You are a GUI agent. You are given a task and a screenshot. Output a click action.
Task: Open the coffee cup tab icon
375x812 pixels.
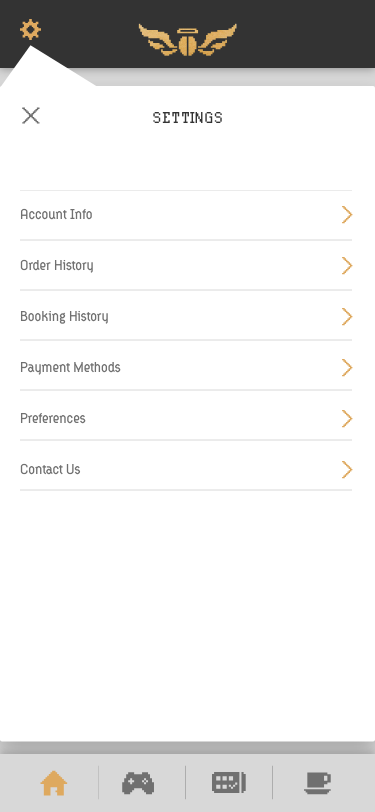tap(318, 783)
